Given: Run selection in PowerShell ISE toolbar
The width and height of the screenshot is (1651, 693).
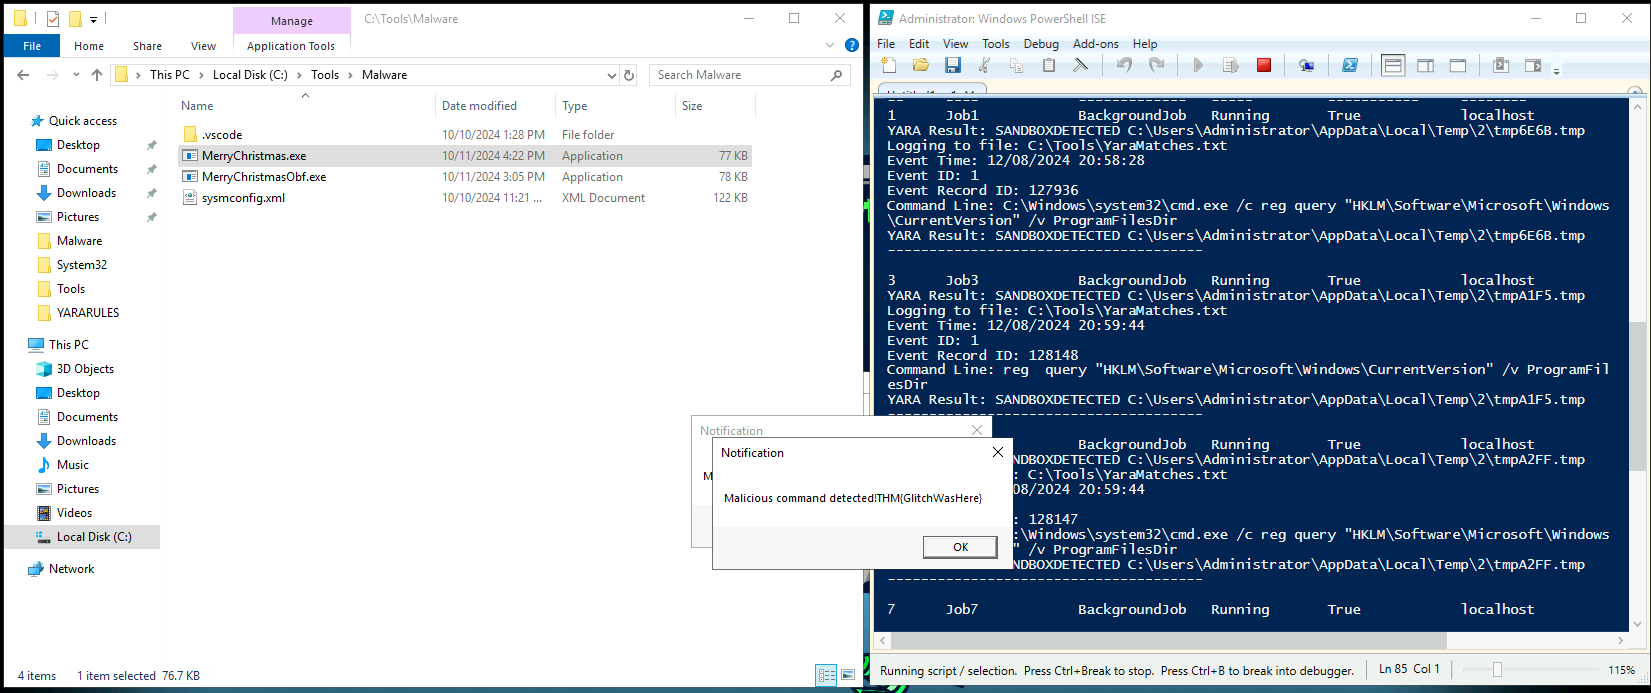Looking at the screenshot, I should click(1231, 65).
